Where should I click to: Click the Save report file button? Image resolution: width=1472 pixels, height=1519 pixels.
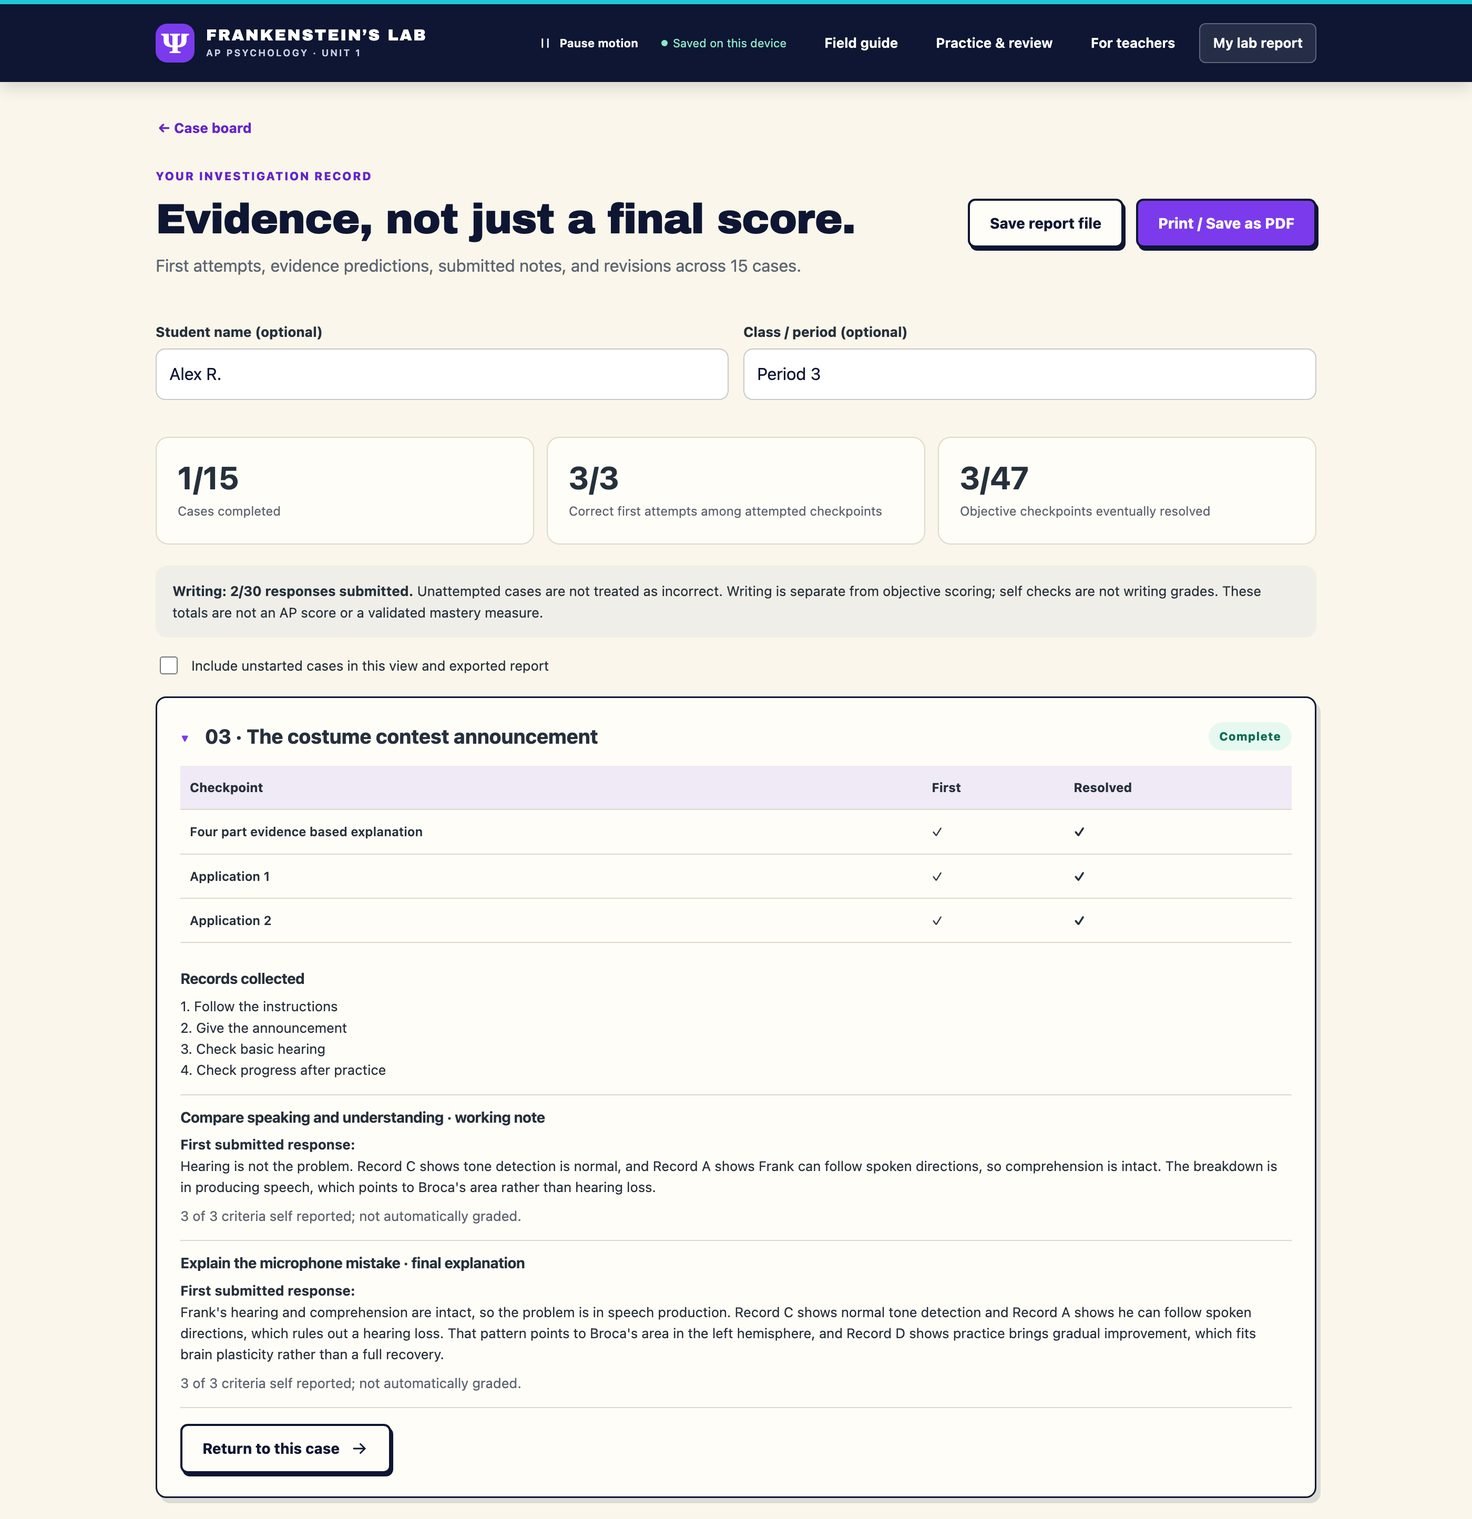pos(1046,224)
